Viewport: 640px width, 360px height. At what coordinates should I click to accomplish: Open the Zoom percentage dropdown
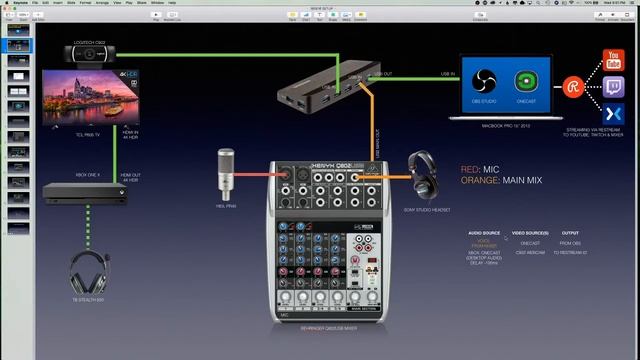[23, 16]
